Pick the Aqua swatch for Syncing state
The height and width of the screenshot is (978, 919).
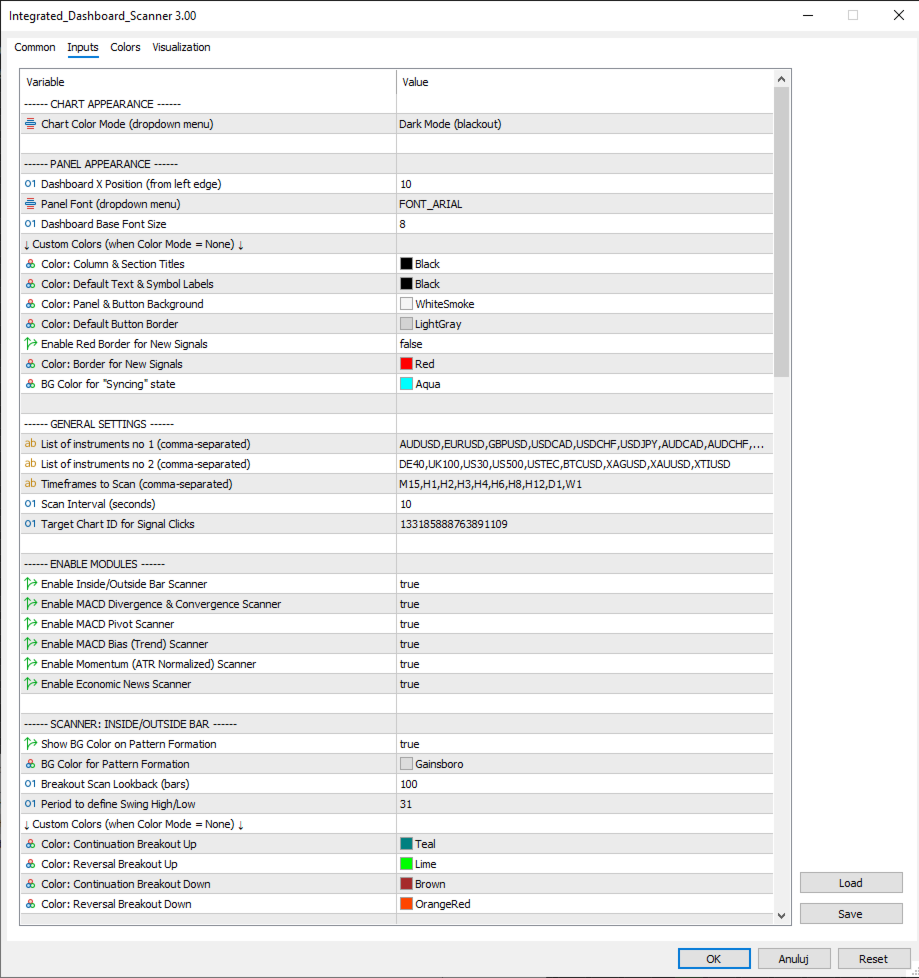tap(406, 384)
